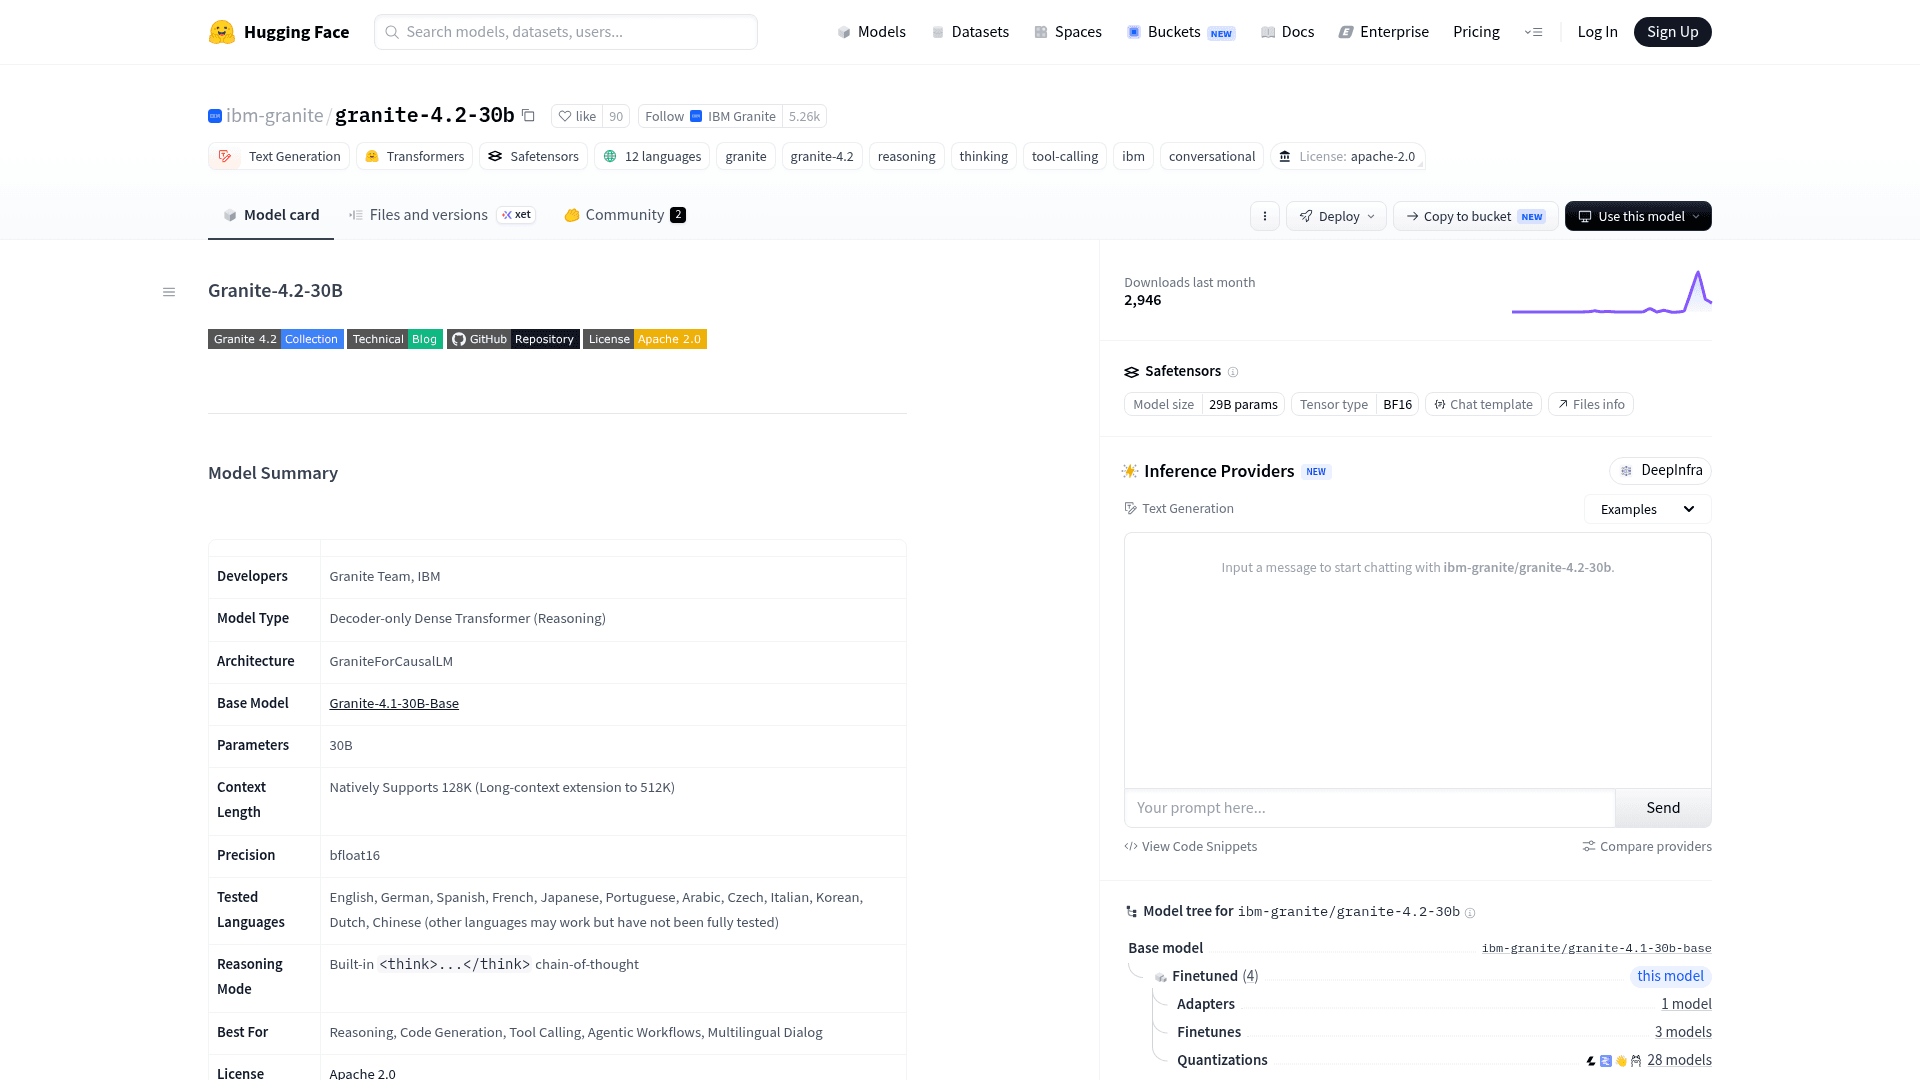The height and width of the screenshot is (1080, 1920).
Task: Click the ibm tag
Action: 1133,156
